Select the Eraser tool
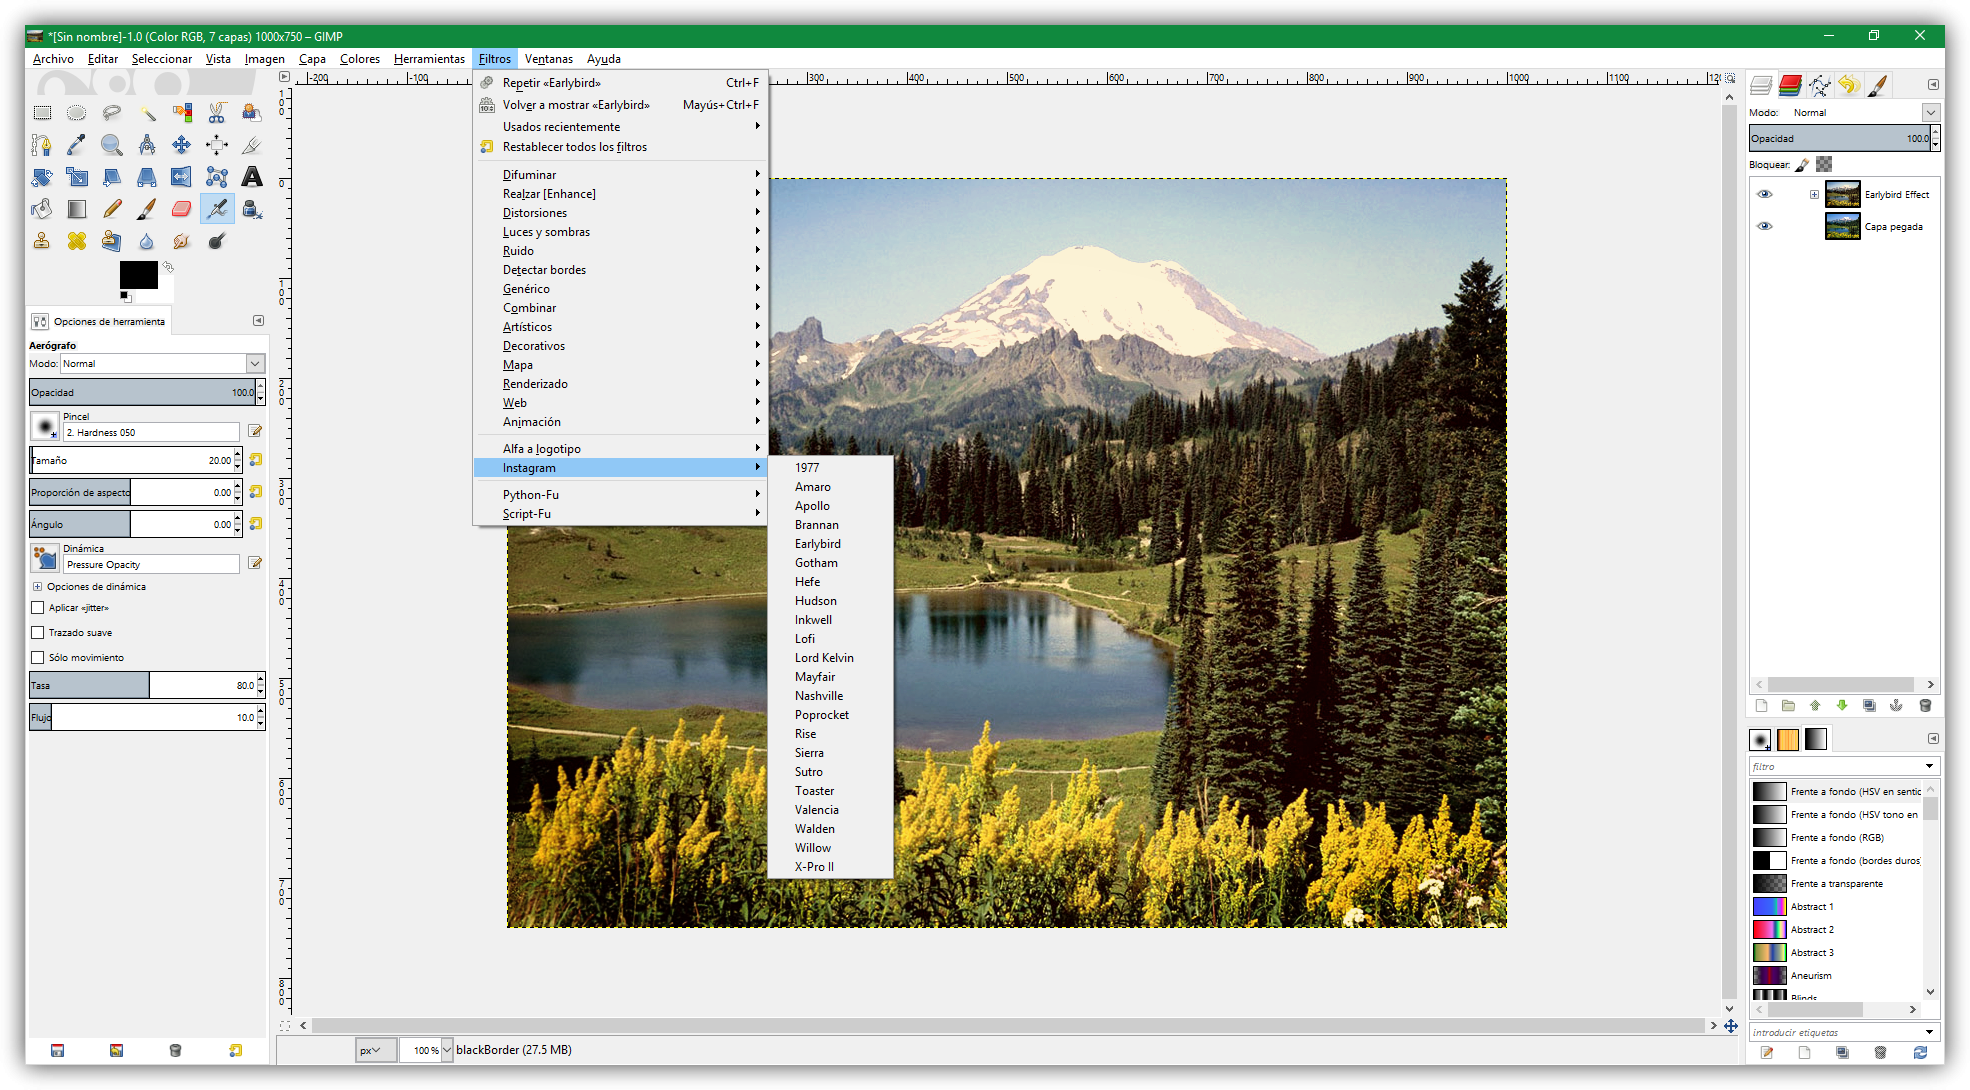Screen dimensions: 1970x1090 click(x=181, y=209)
